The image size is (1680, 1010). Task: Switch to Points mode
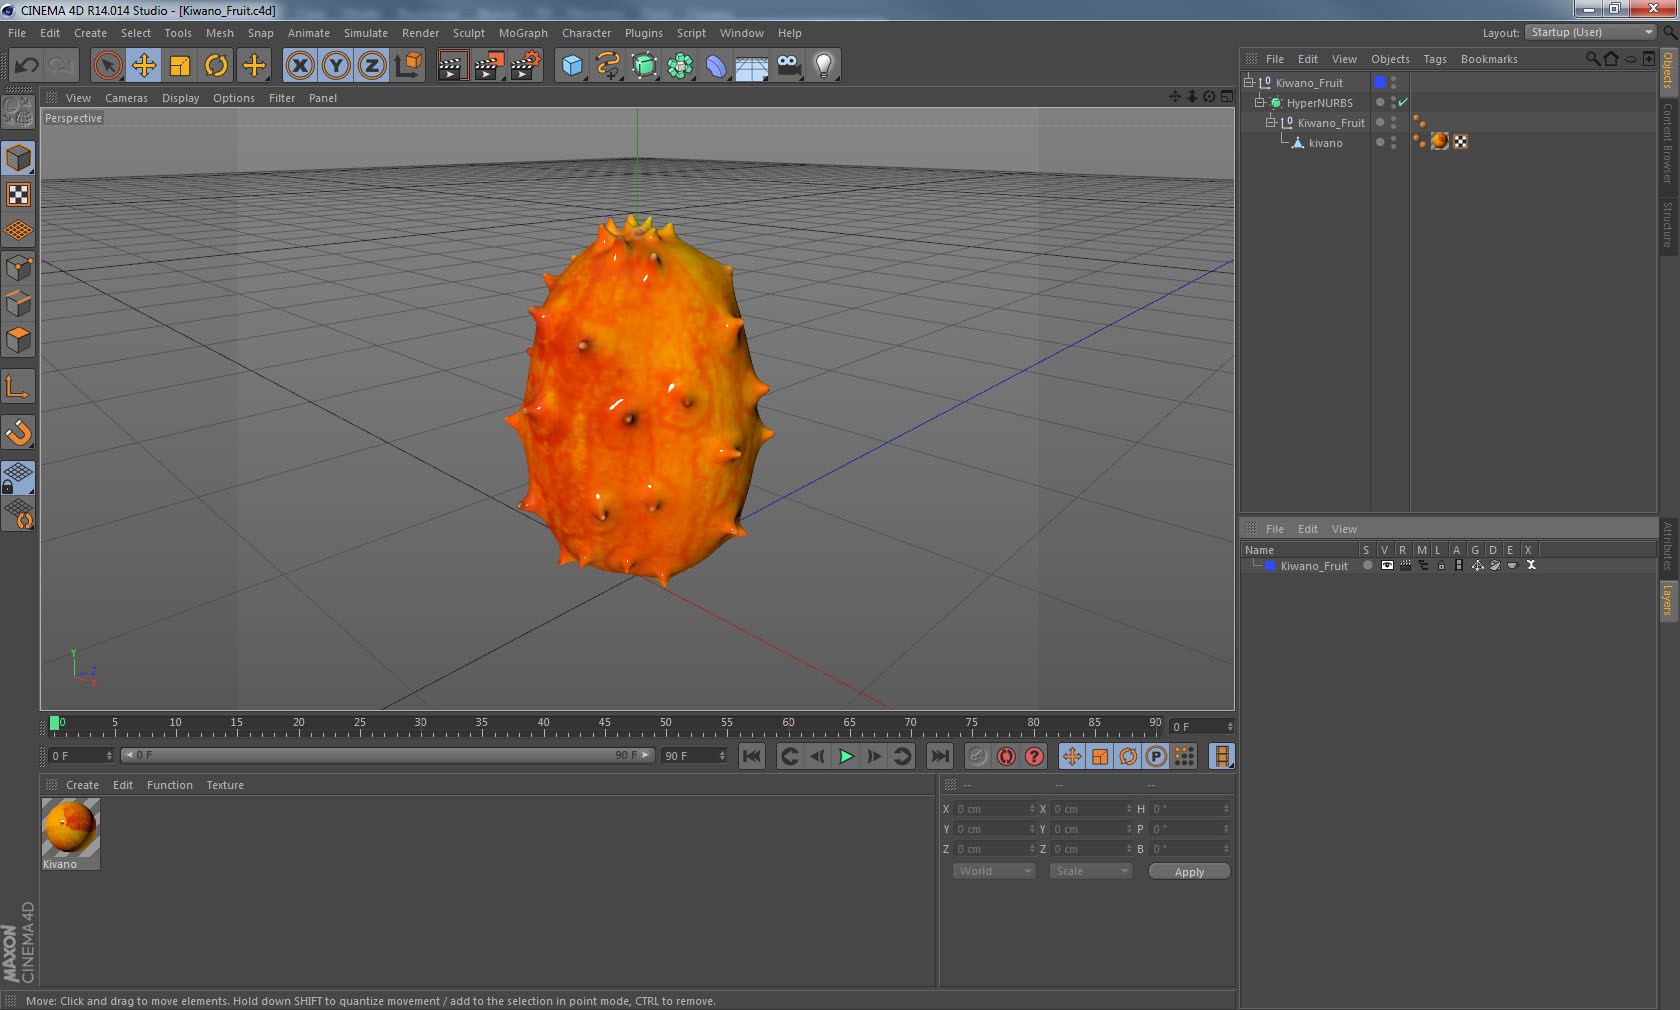18,268
